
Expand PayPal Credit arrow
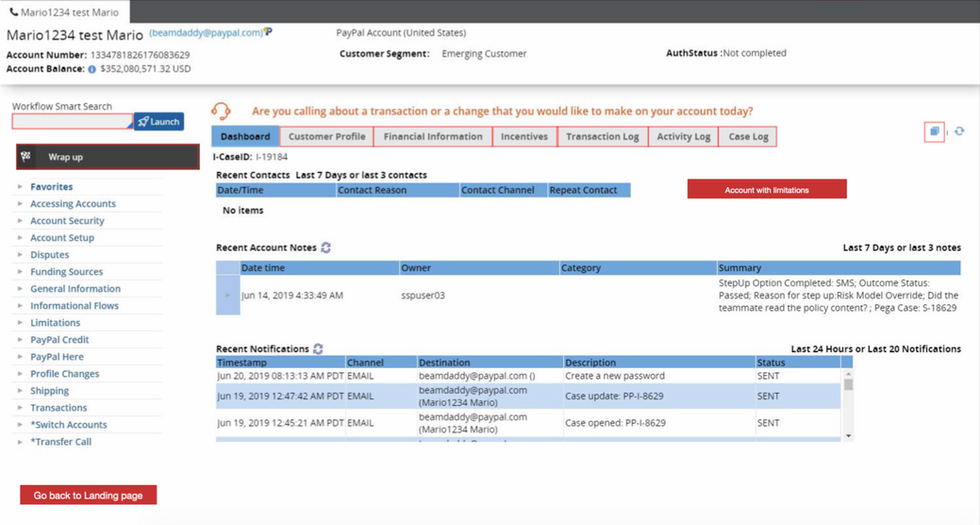(x=20, y=340)
